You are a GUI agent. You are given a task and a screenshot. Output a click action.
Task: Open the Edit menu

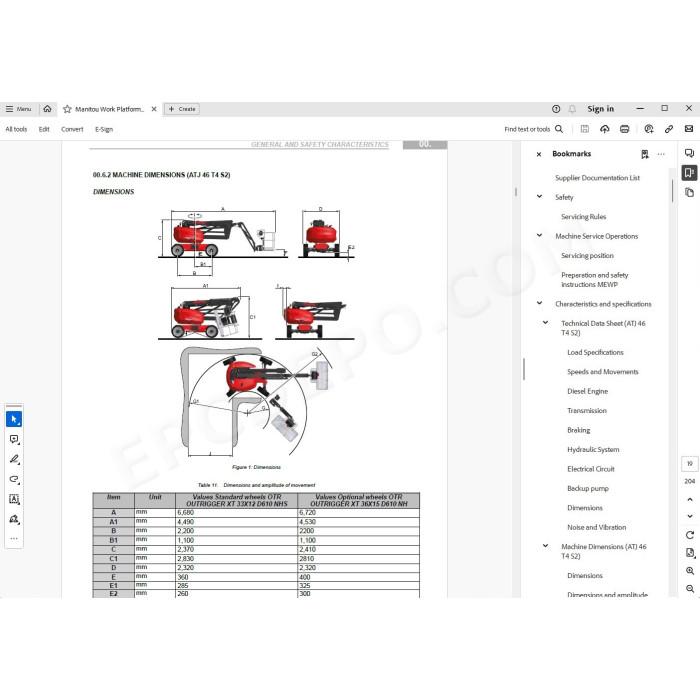point(44,129)
